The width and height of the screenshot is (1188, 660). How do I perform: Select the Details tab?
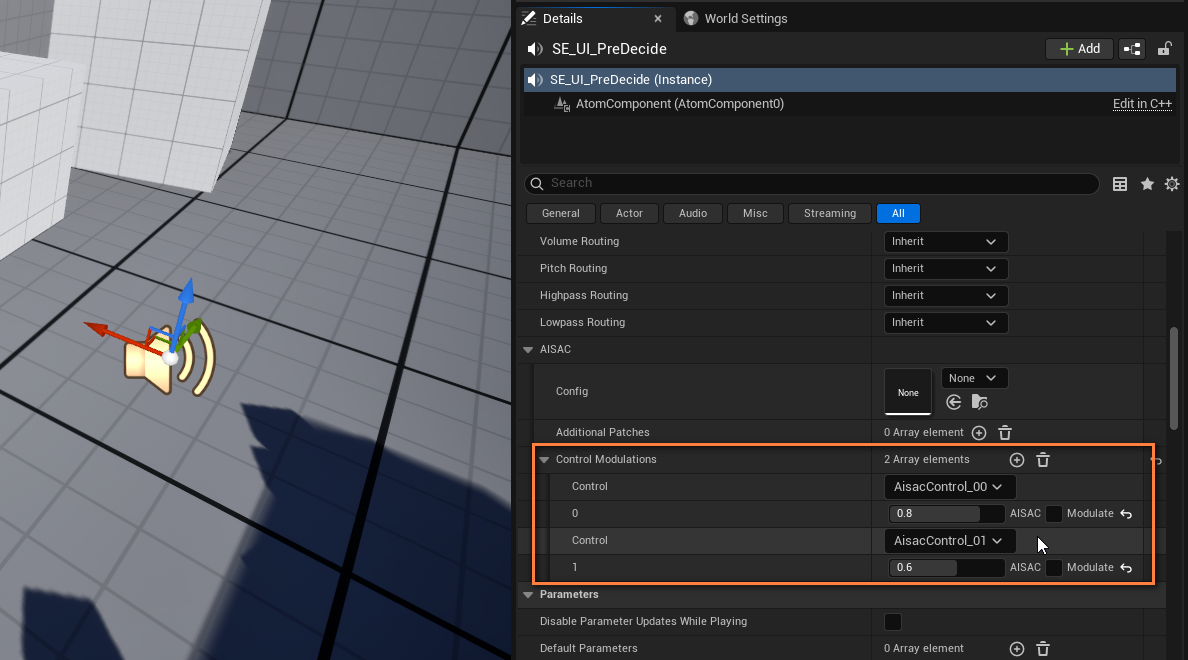[x=562, y=18]
